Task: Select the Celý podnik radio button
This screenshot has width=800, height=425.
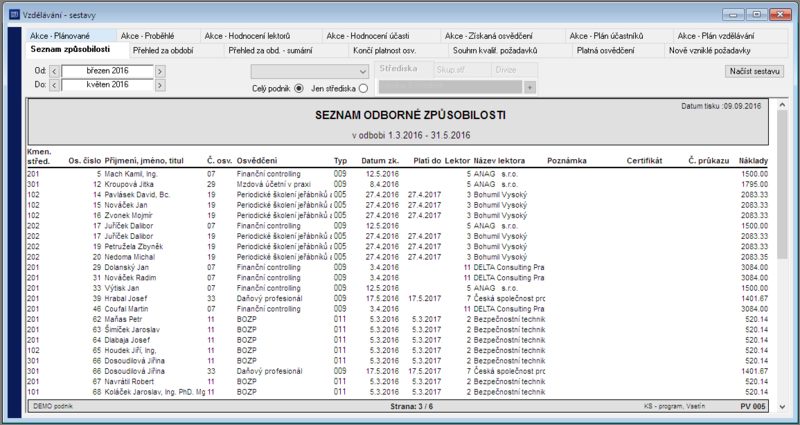Action: [299, 89]
